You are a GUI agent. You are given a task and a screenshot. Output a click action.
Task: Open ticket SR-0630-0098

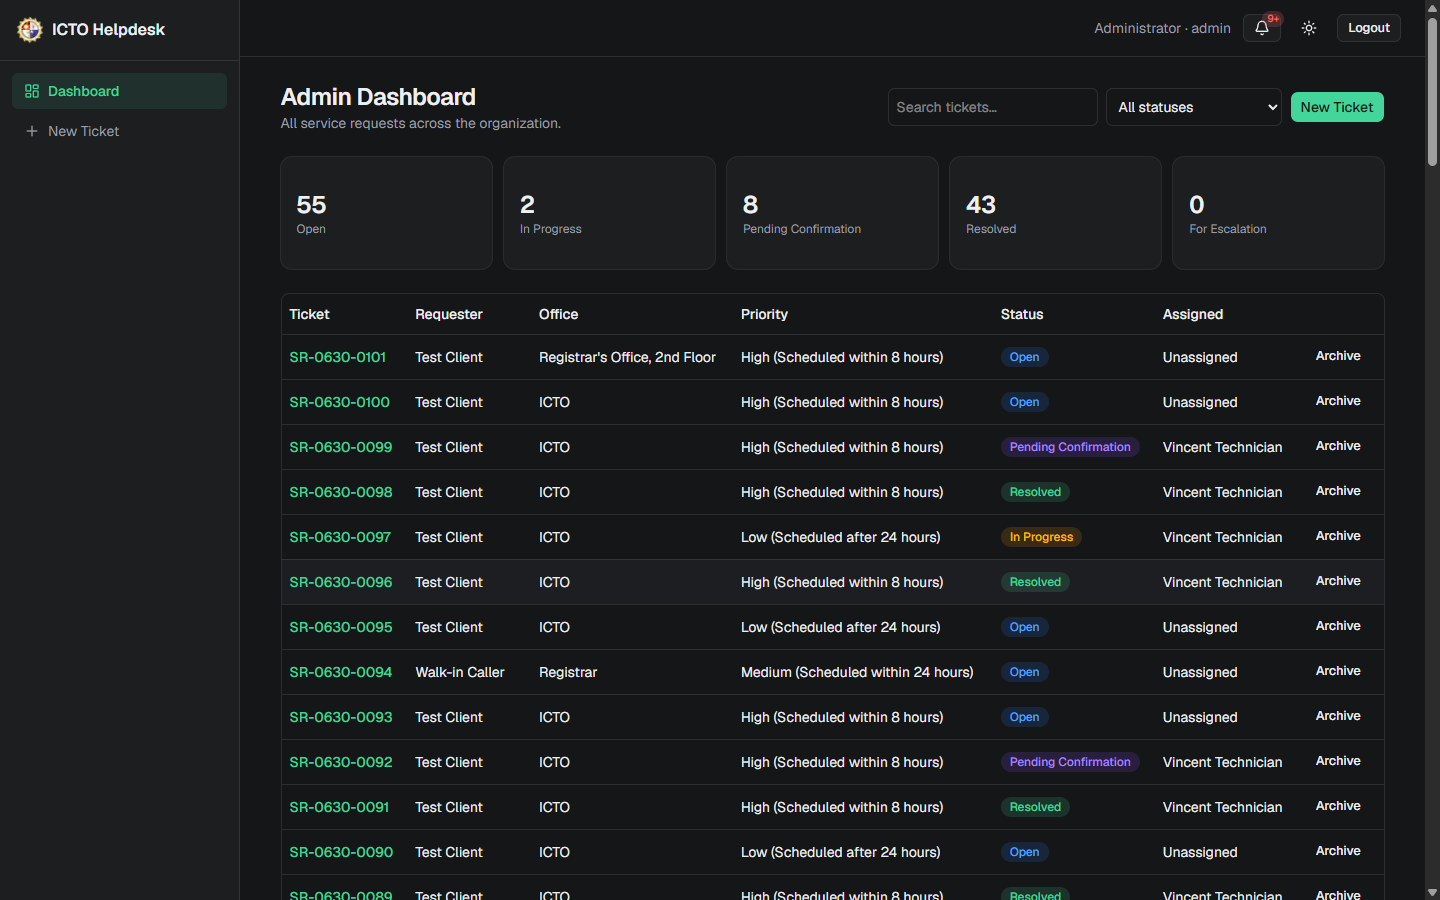click(340, 492)
